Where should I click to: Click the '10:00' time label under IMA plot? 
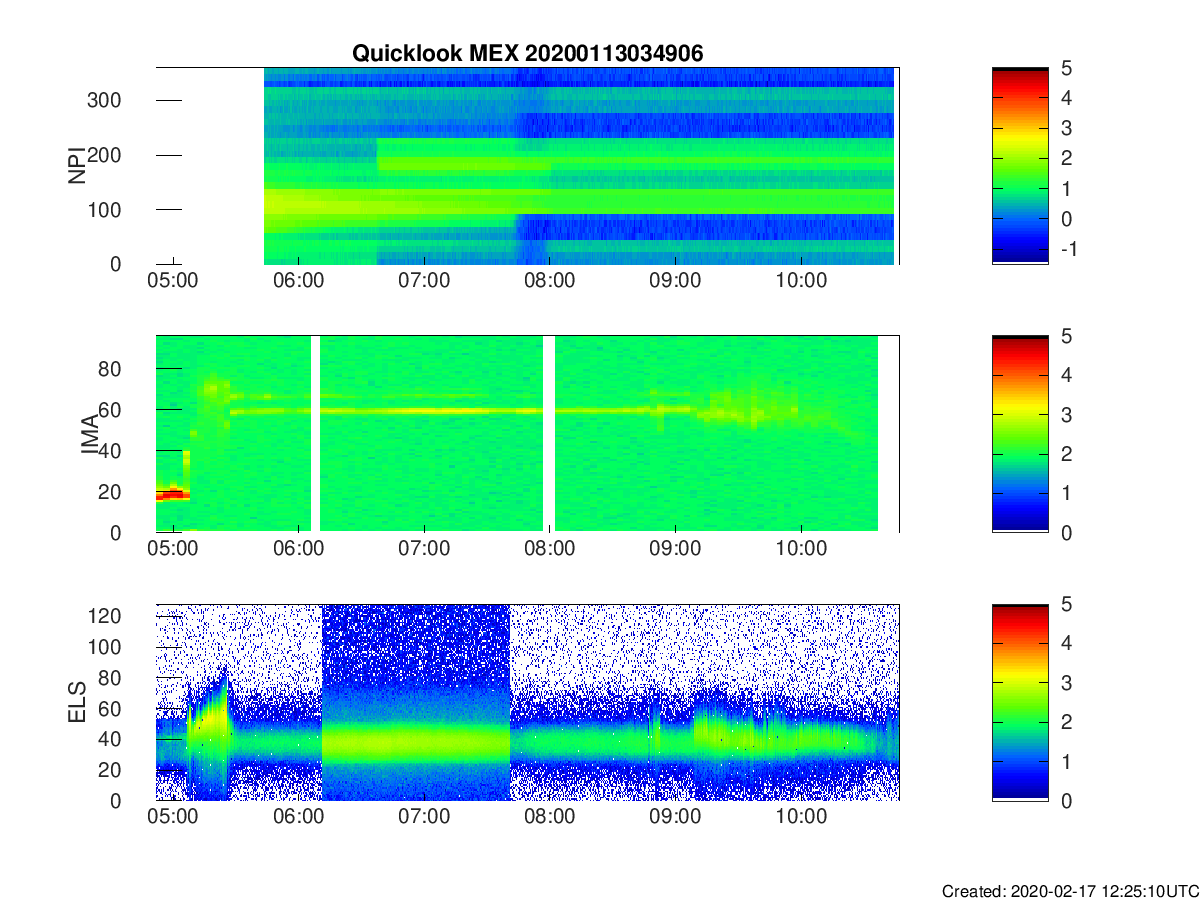(x=801, y=549)
